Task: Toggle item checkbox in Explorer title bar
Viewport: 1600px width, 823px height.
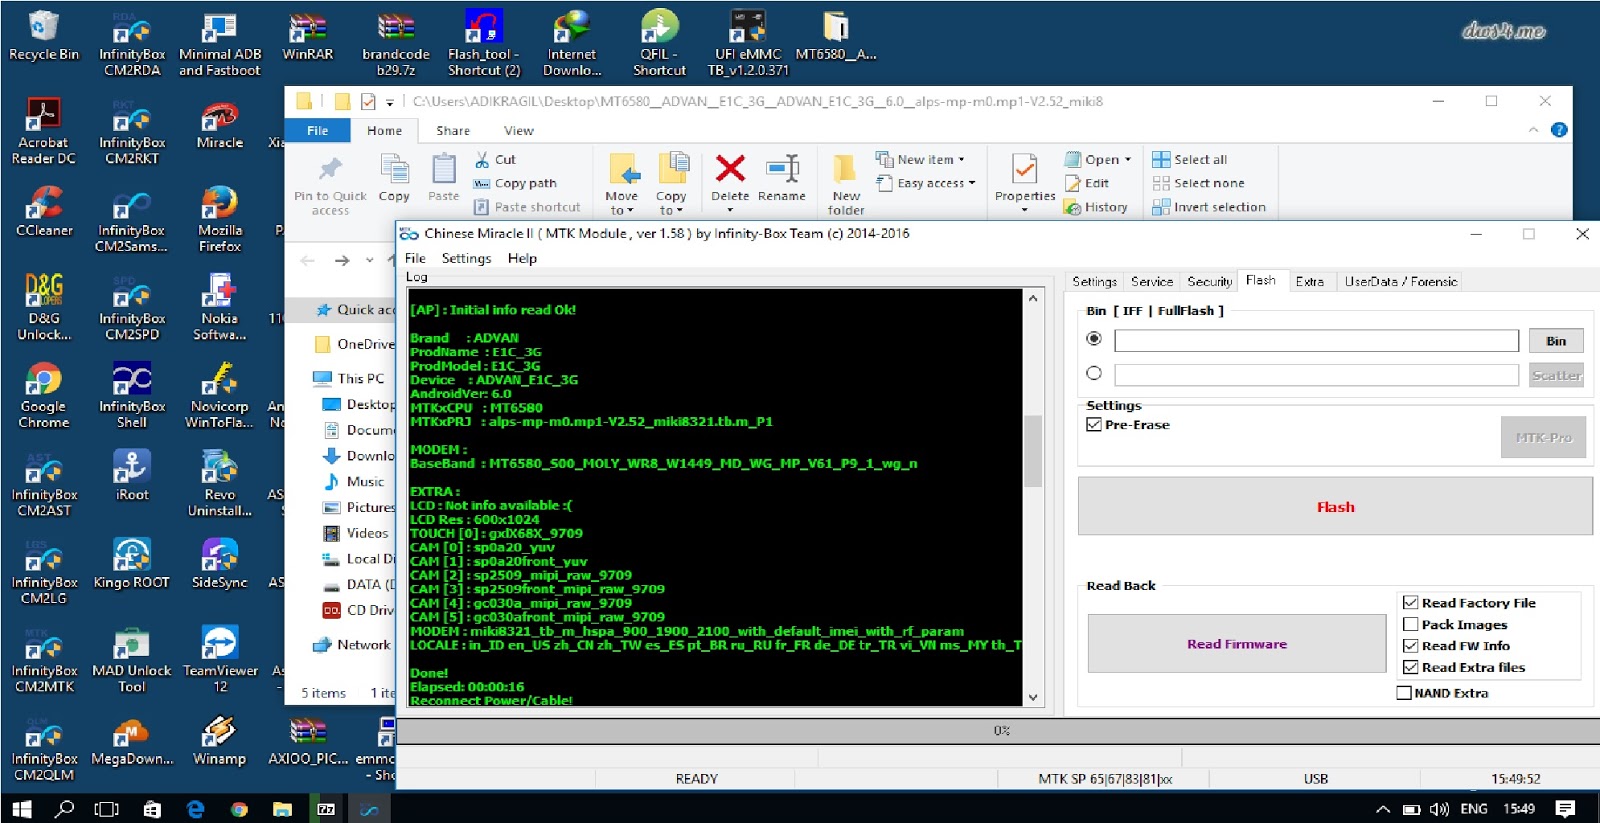Action: (368, 101)
